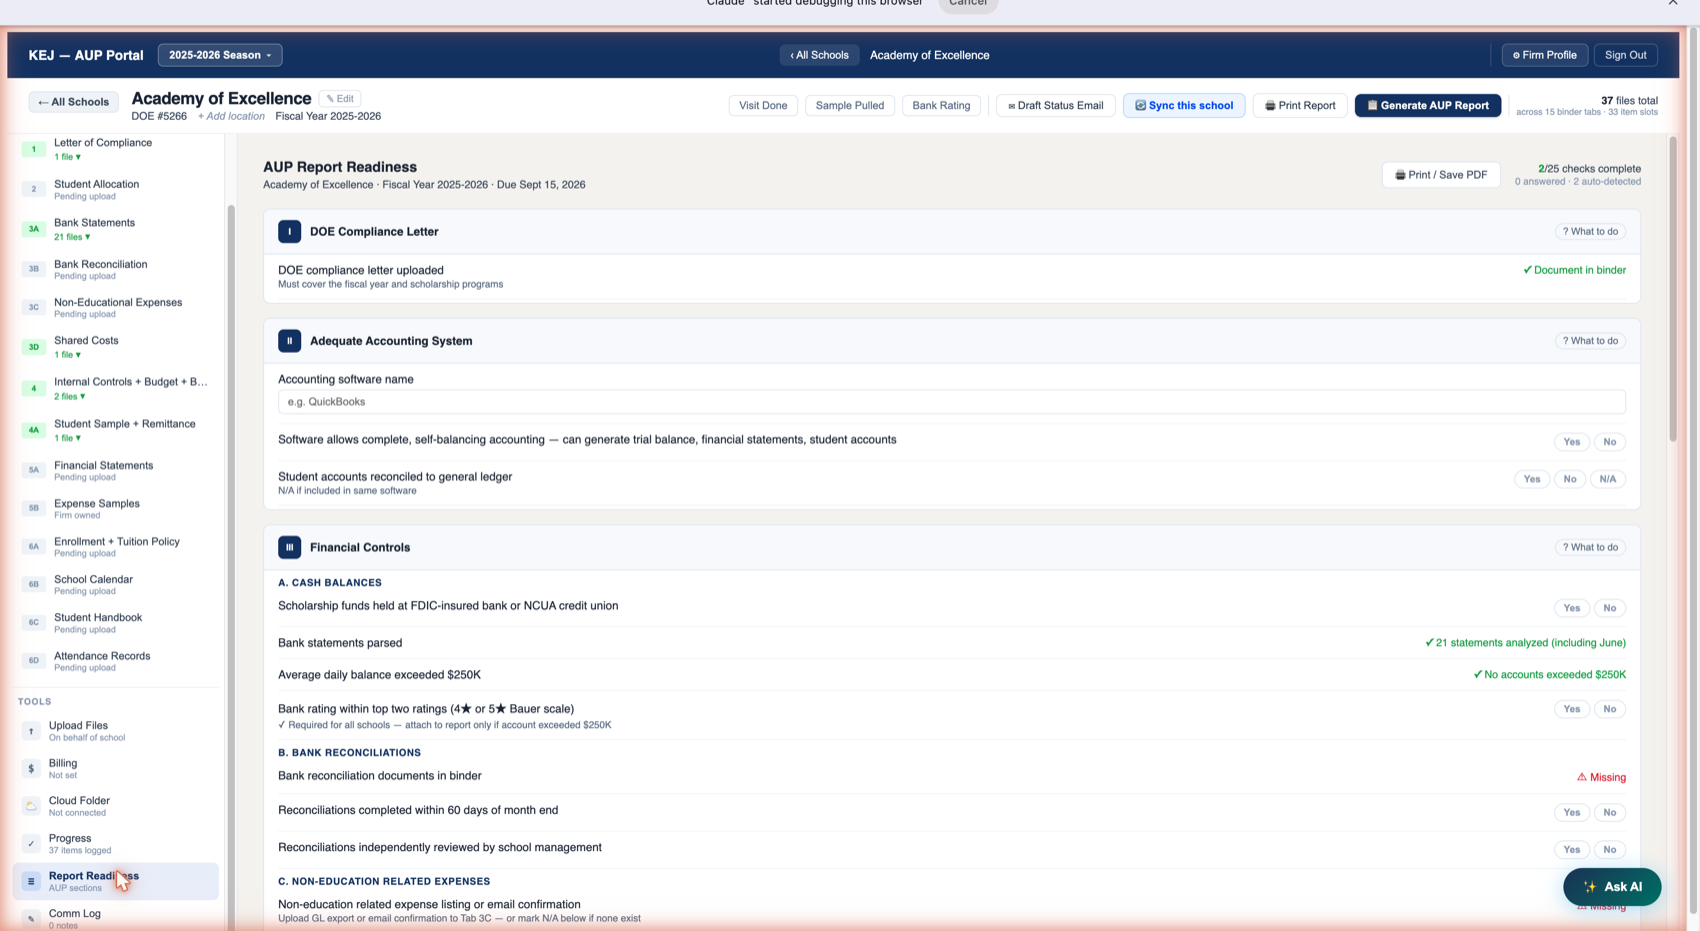This screenshot has height=931, width=1700.
Task: Select No for self-balancing accounting software
Action: [x=1609, y=442]
